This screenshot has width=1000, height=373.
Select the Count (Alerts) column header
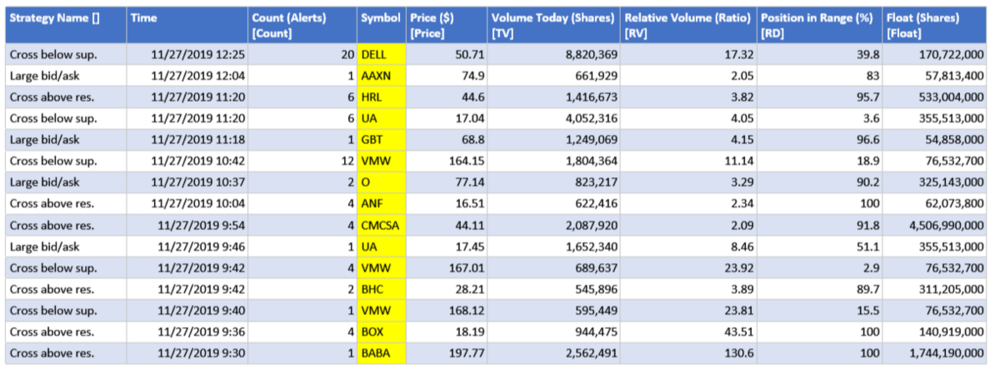[x=303, y=25]
